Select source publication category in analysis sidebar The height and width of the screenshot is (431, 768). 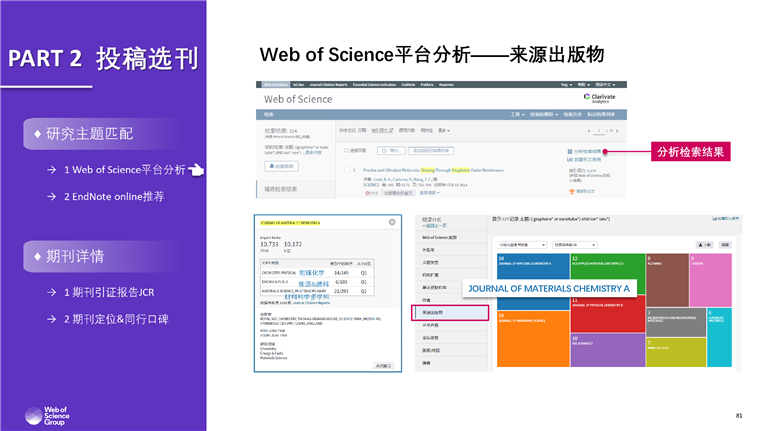click(x=450, y=312)
